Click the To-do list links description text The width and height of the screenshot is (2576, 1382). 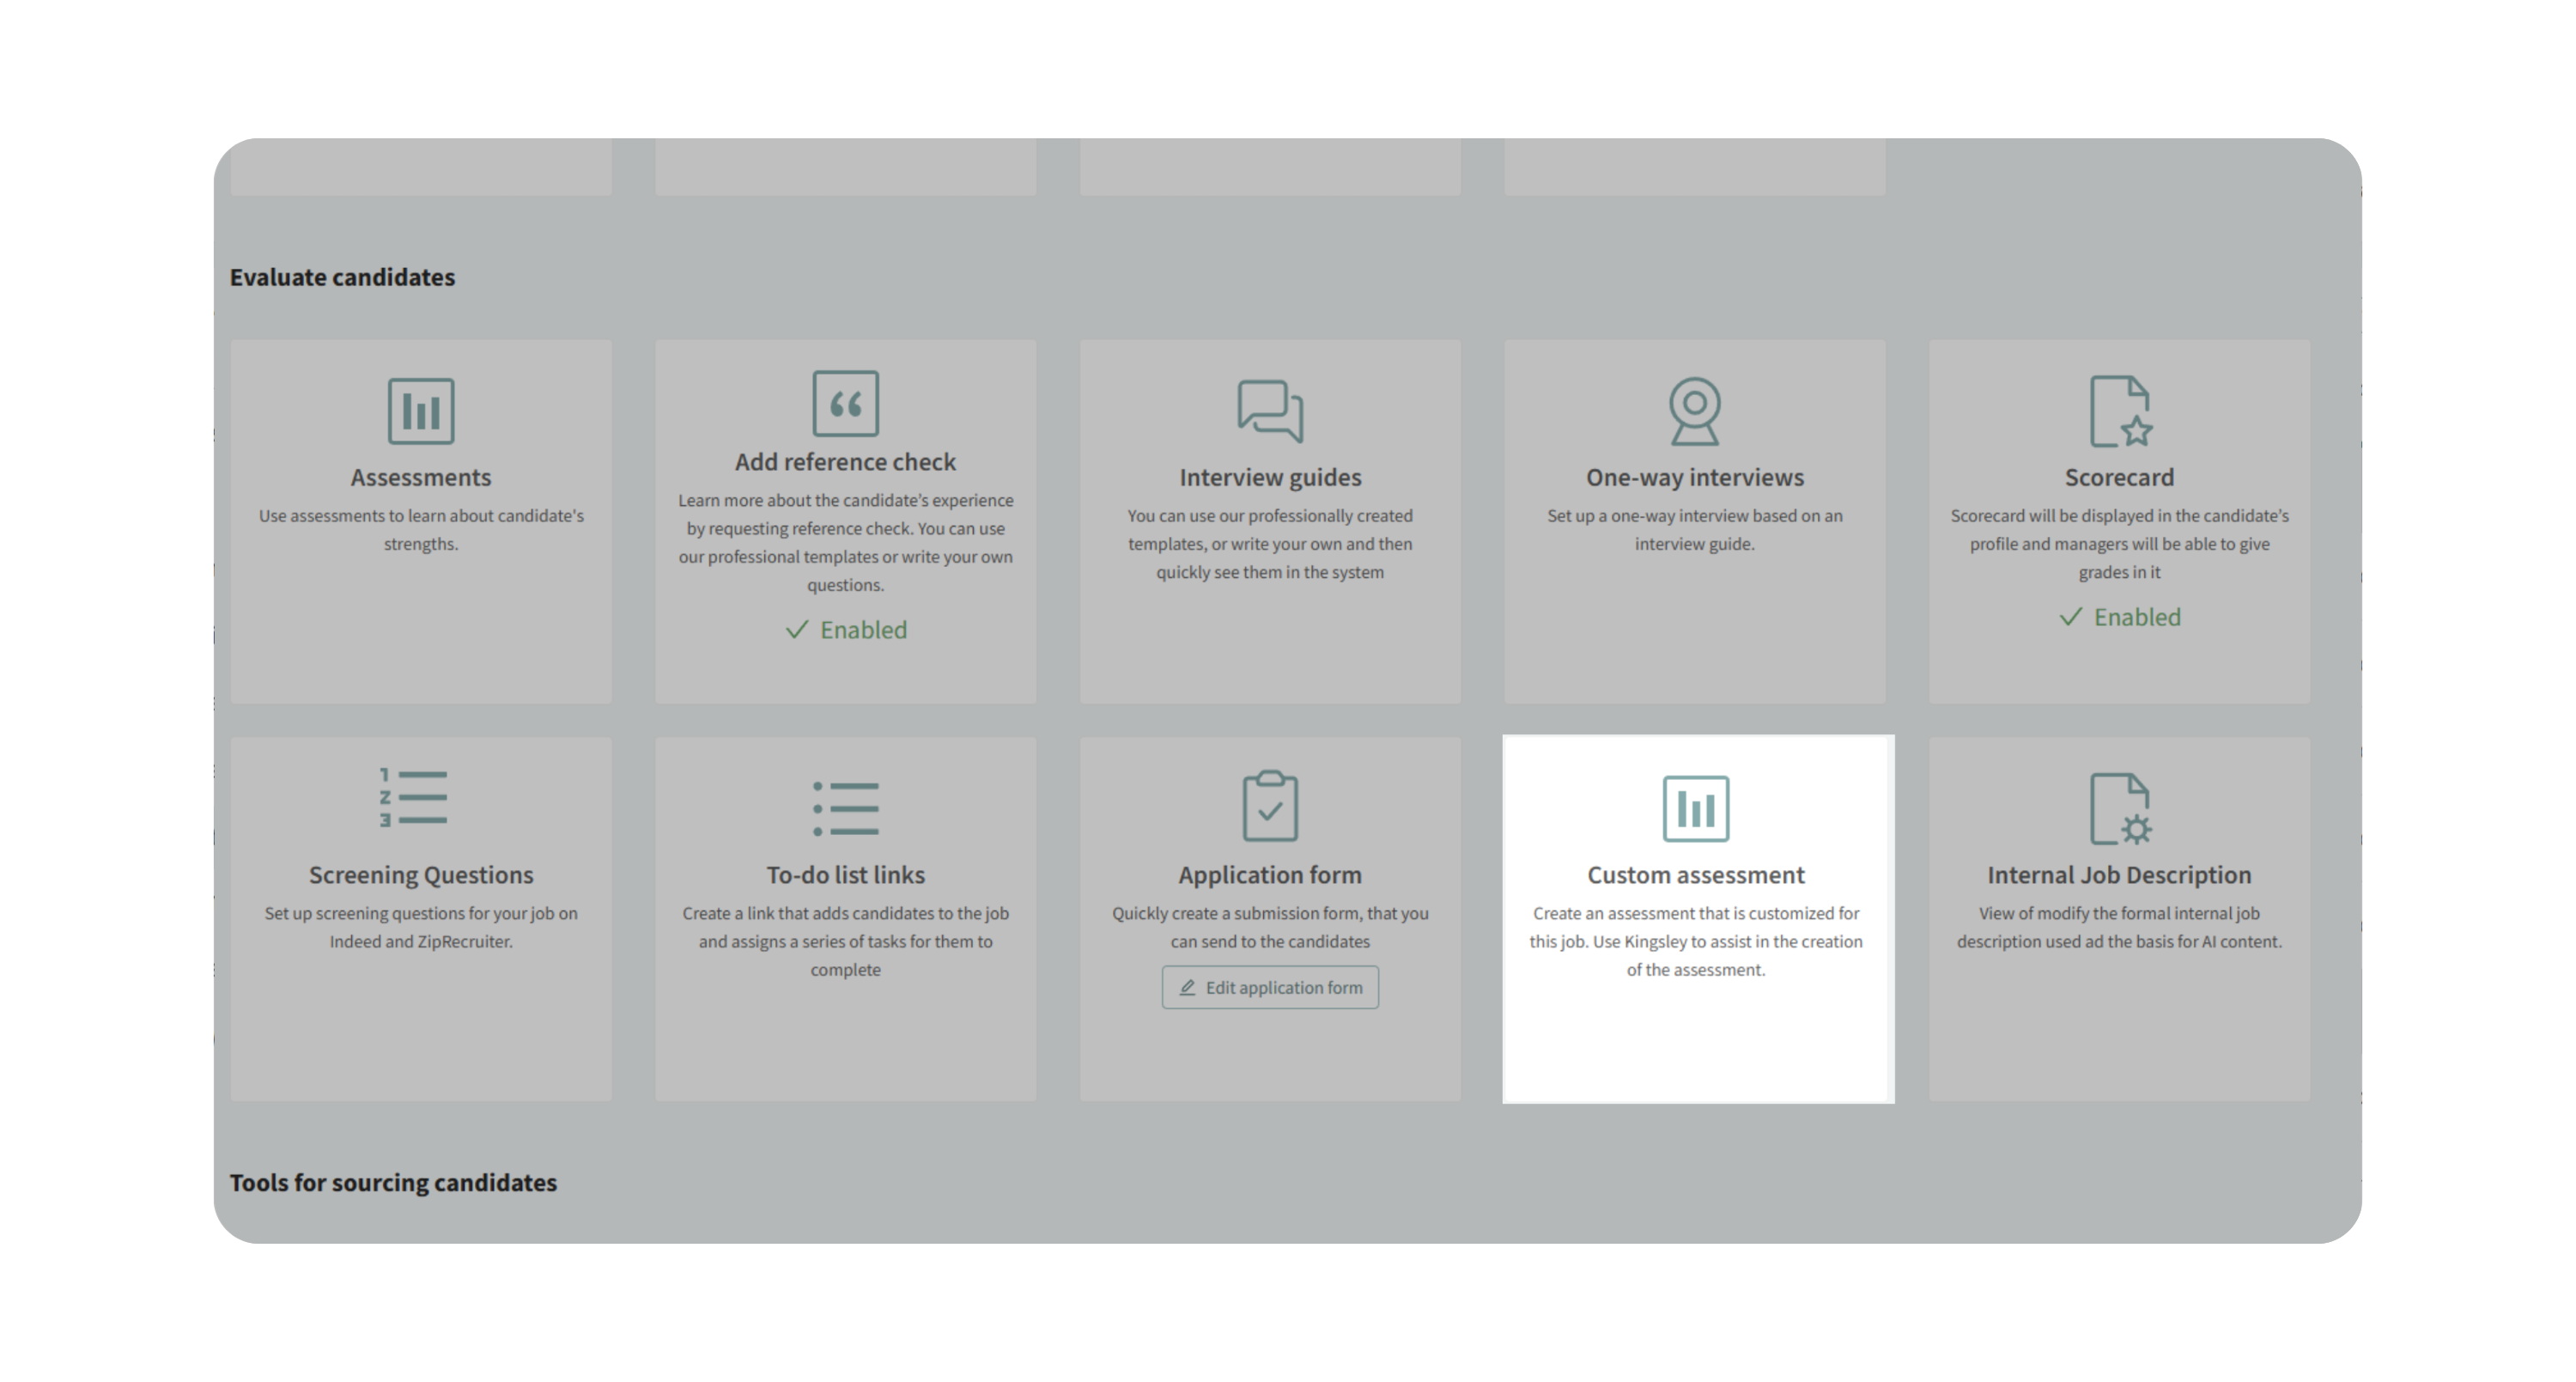click(x=845, y=941)
